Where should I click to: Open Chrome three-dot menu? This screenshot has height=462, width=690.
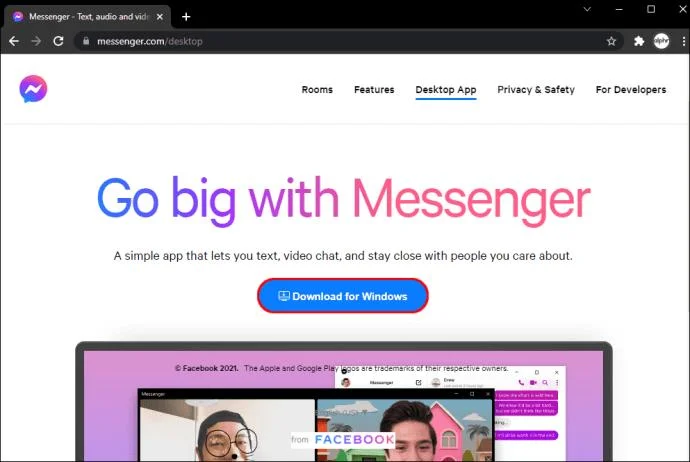click(683, 41)
